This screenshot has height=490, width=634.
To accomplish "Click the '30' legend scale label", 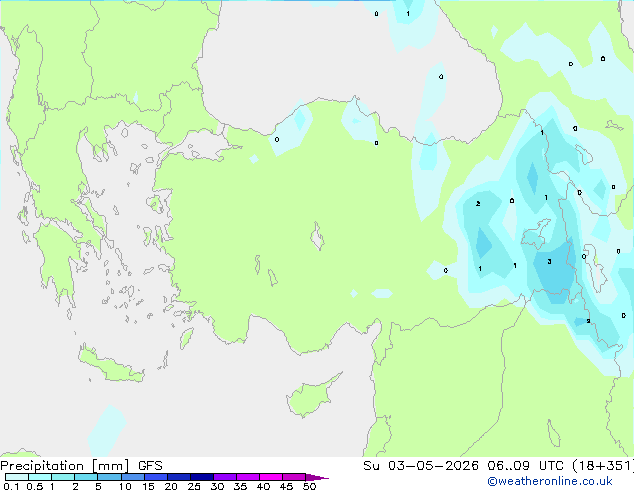I will 217,486.
